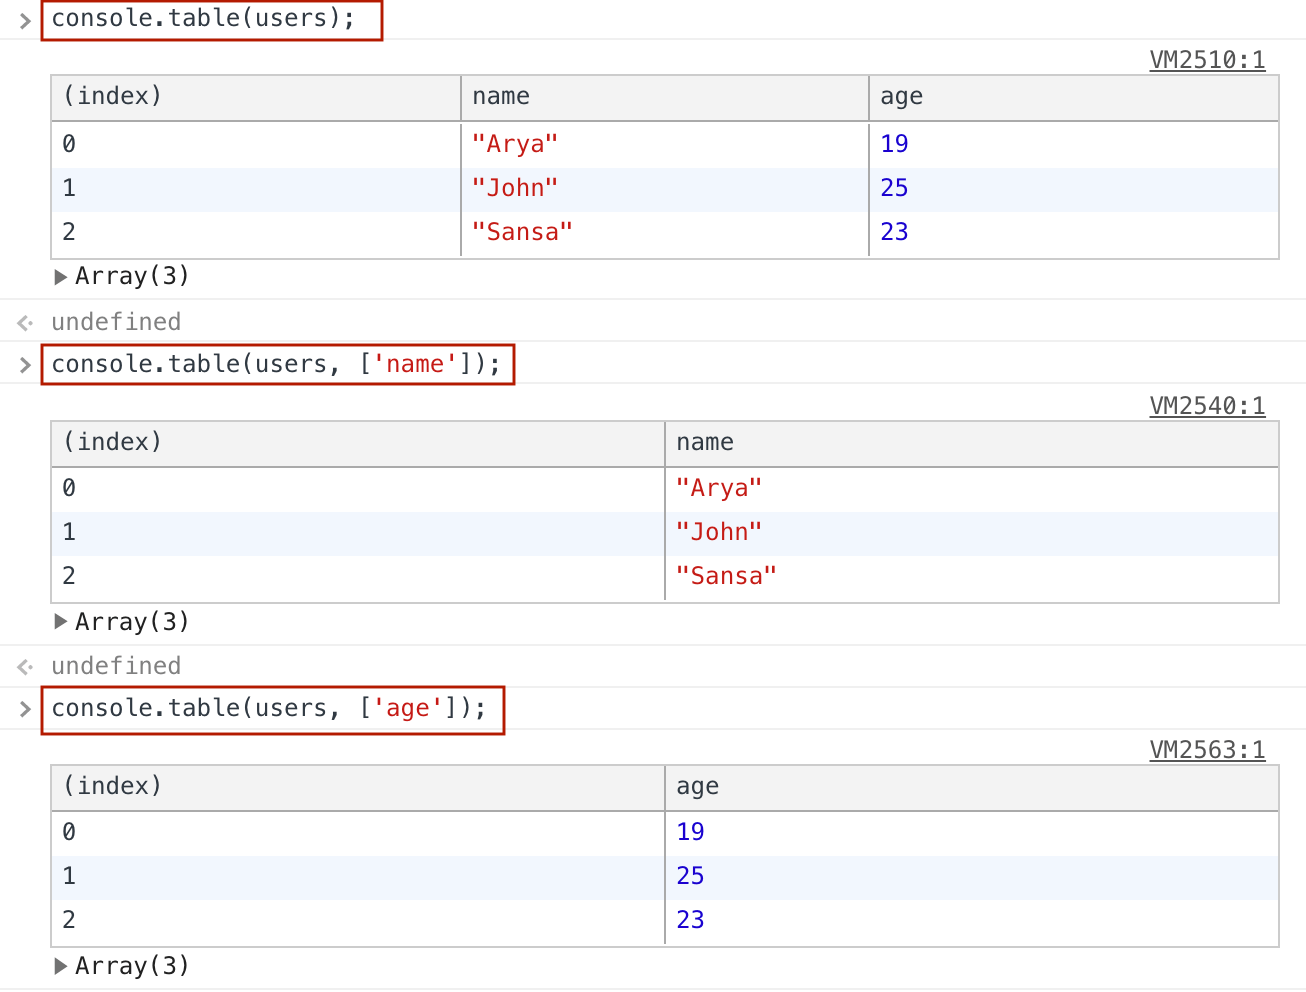Open source link VM2510:1
This screenshot has width=1306, height=992.
1207,60
